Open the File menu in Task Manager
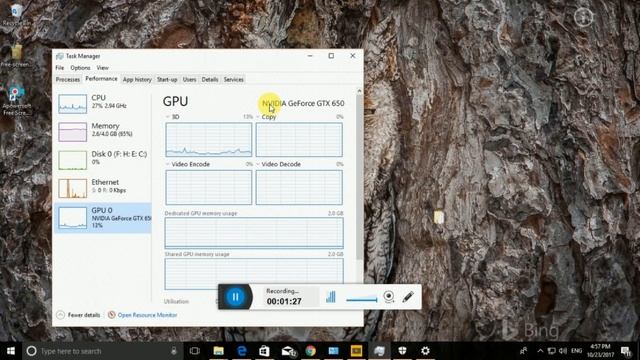 click(x=60, y=68)
